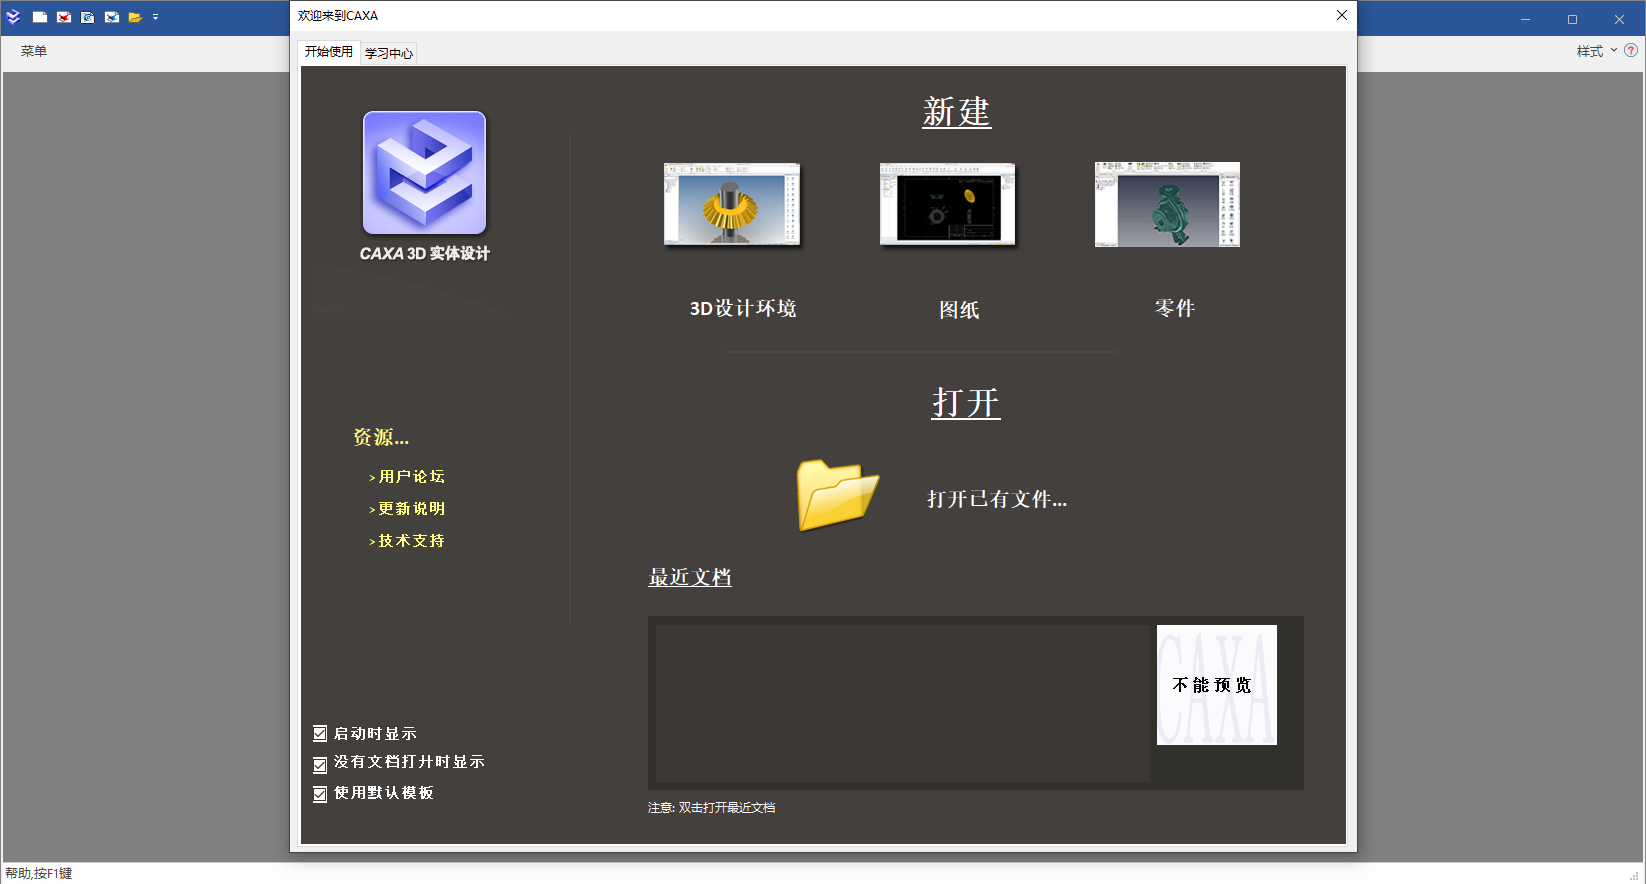Open the 样式 style dropdown

tap(1596, 51)
